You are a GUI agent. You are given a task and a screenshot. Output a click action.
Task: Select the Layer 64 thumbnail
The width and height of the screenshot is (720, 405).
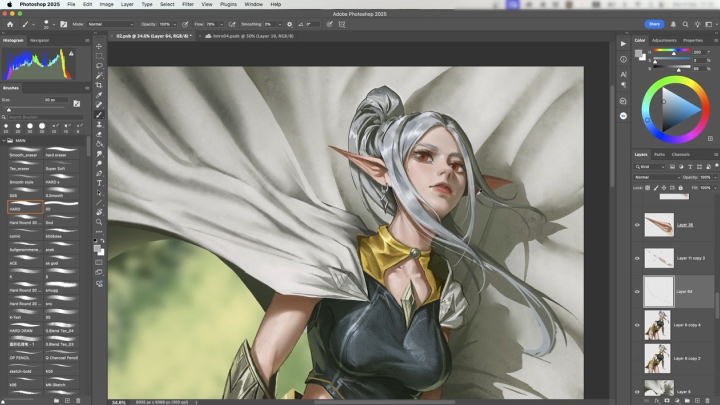pyautogui.click(x=657, y=291)
